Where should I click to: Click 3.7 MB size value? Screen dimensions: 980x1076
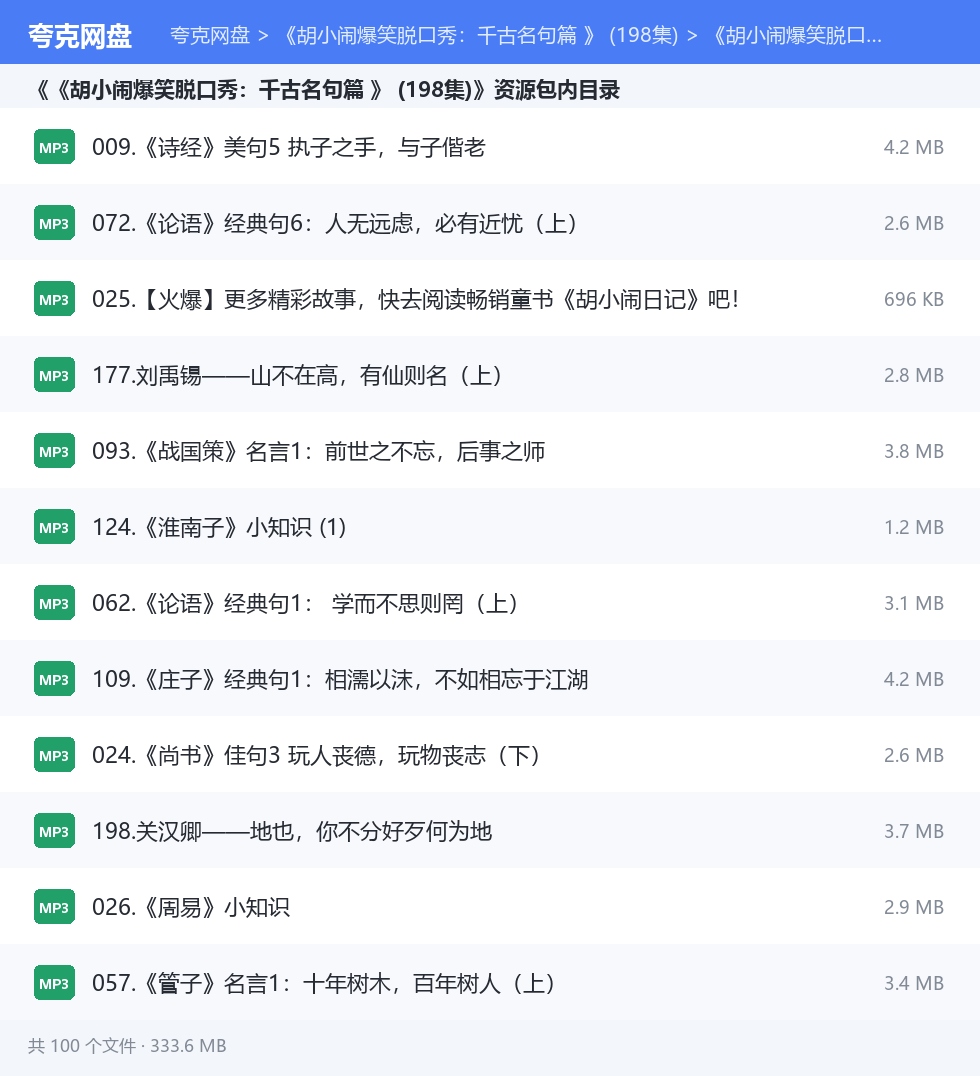[913, 831]
